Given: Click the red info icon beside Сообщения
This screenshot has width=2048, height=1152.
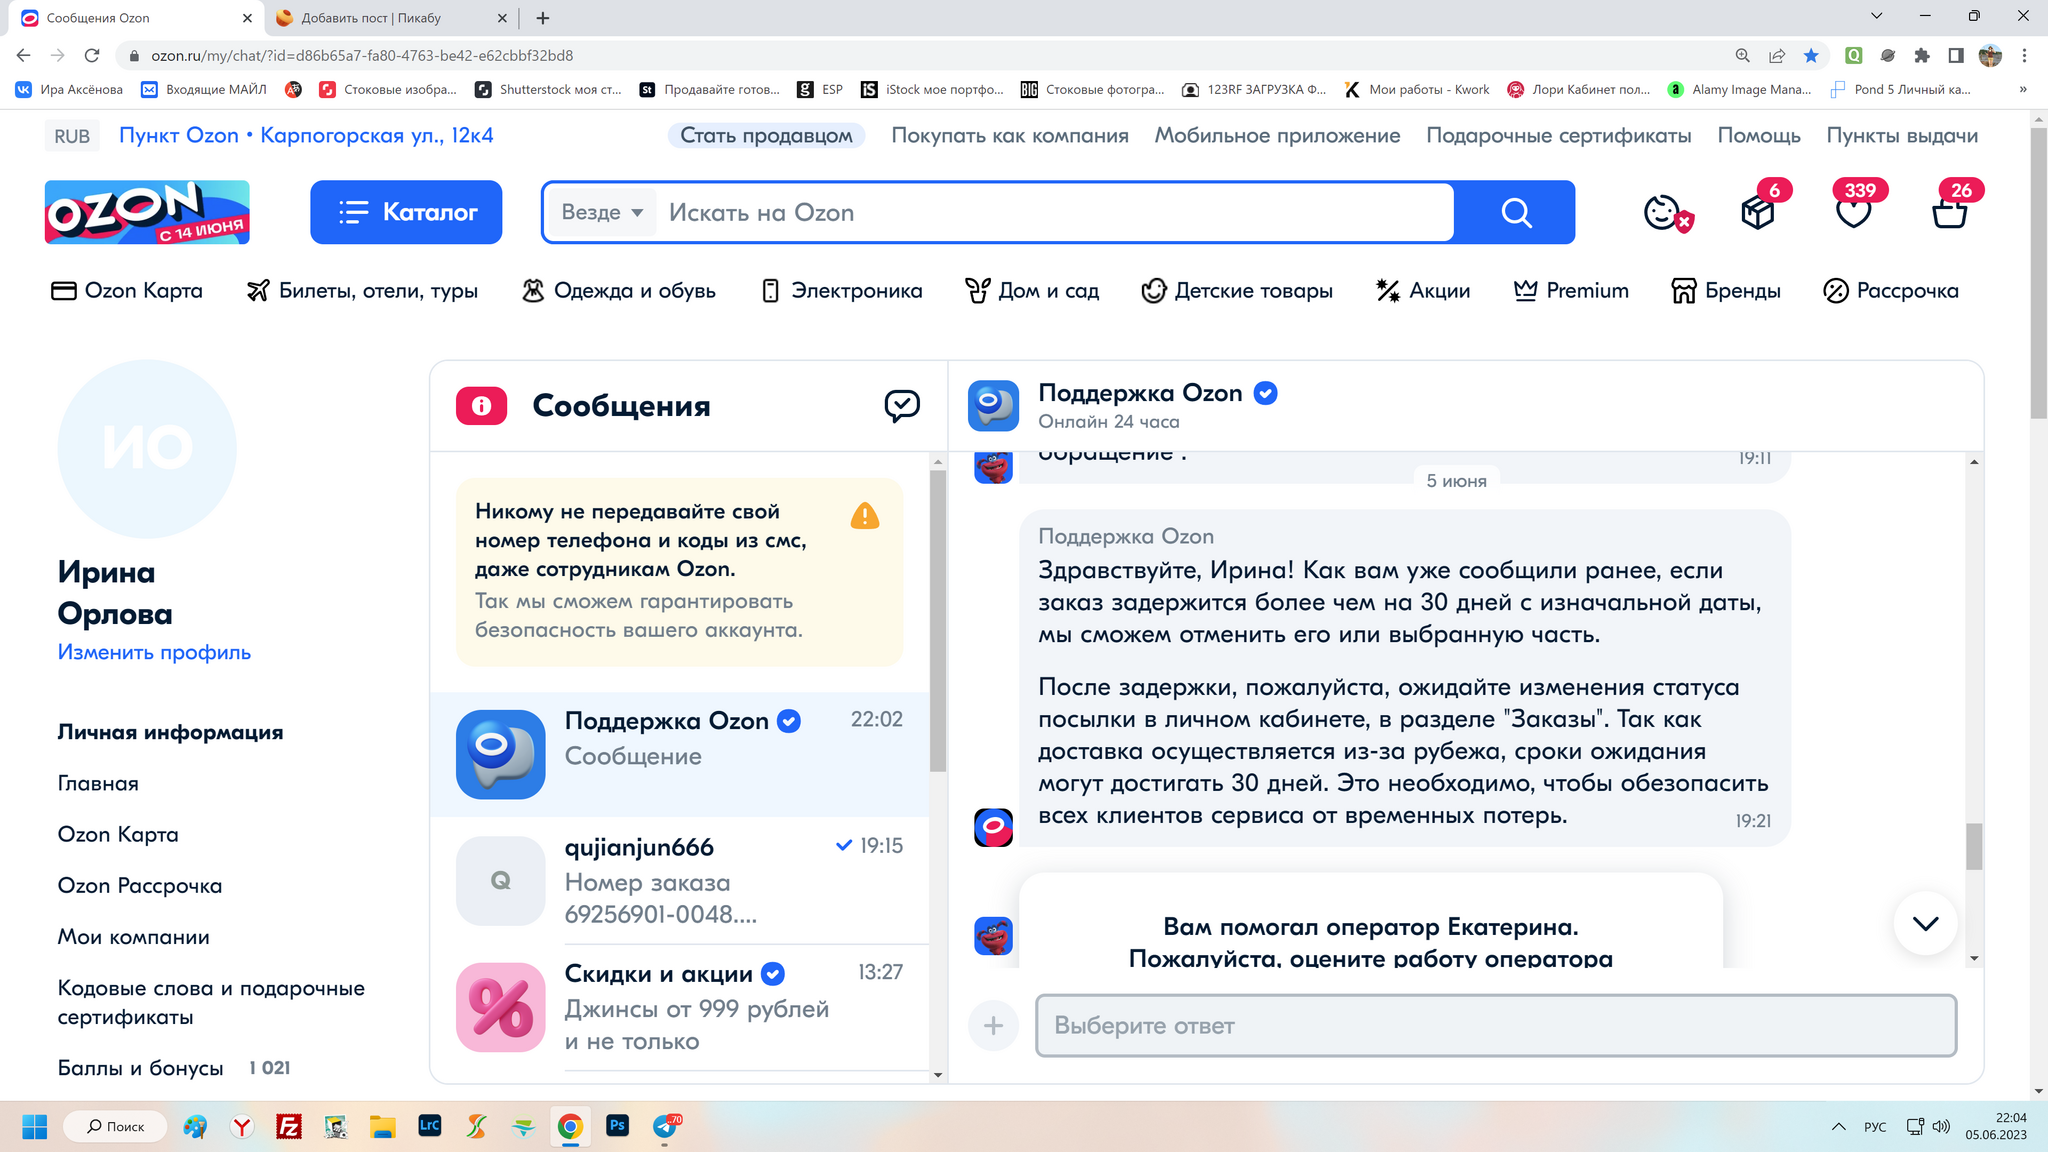Looking at the screenshot, I should 481,406.
